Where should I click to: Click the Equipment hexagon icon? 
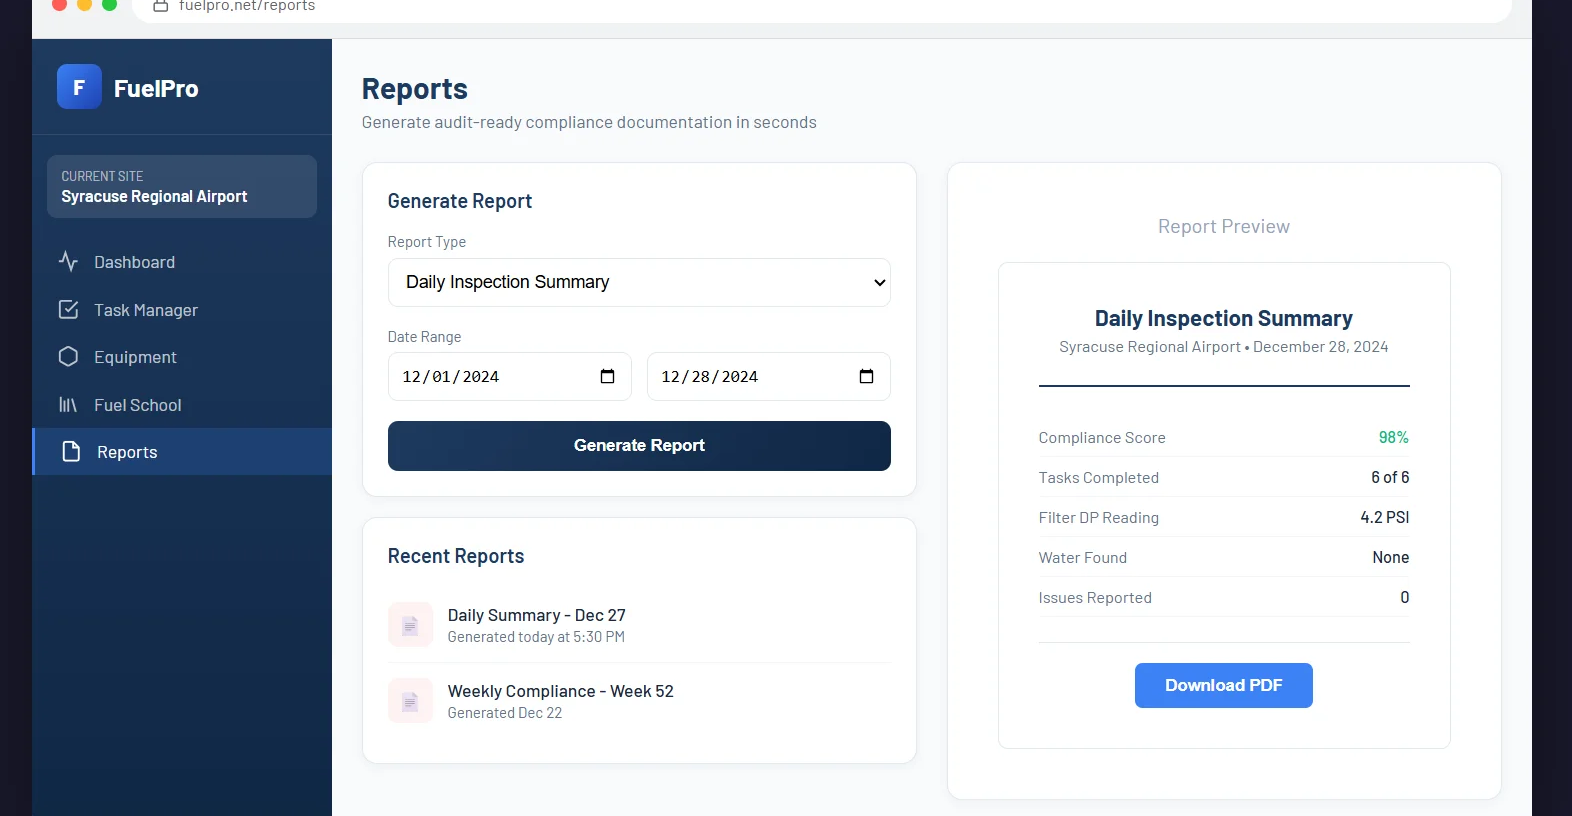coord(68,357)
